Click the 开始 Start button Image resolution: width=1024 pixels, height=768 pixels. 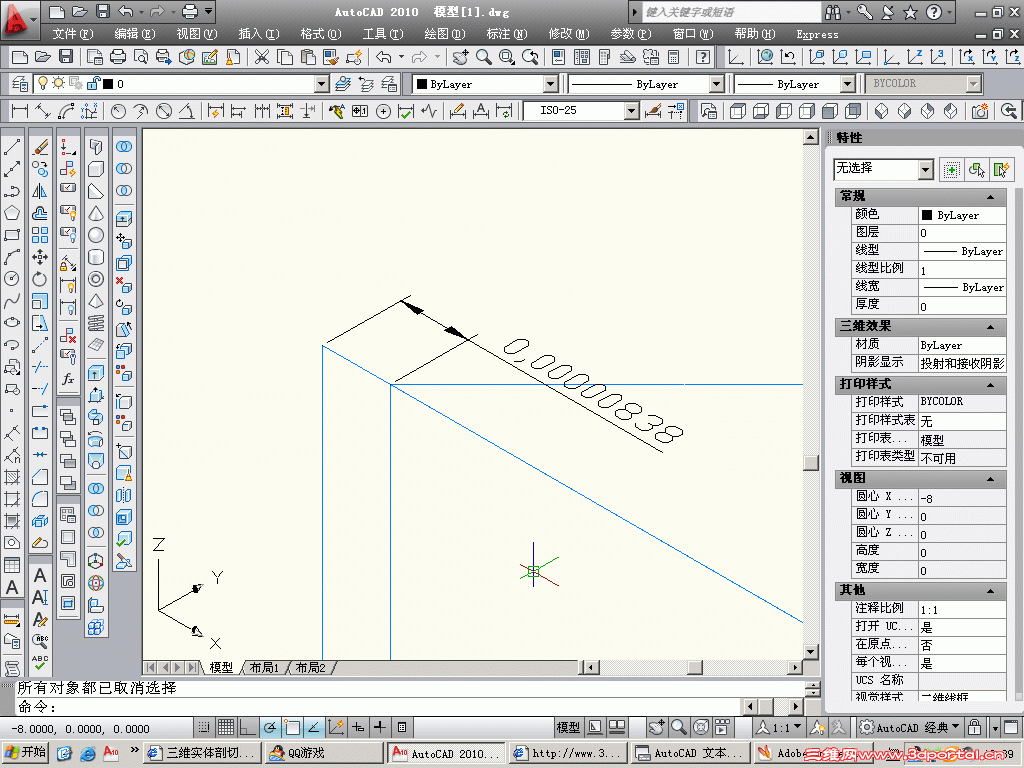pyautogui.click(x=25, y=752)
